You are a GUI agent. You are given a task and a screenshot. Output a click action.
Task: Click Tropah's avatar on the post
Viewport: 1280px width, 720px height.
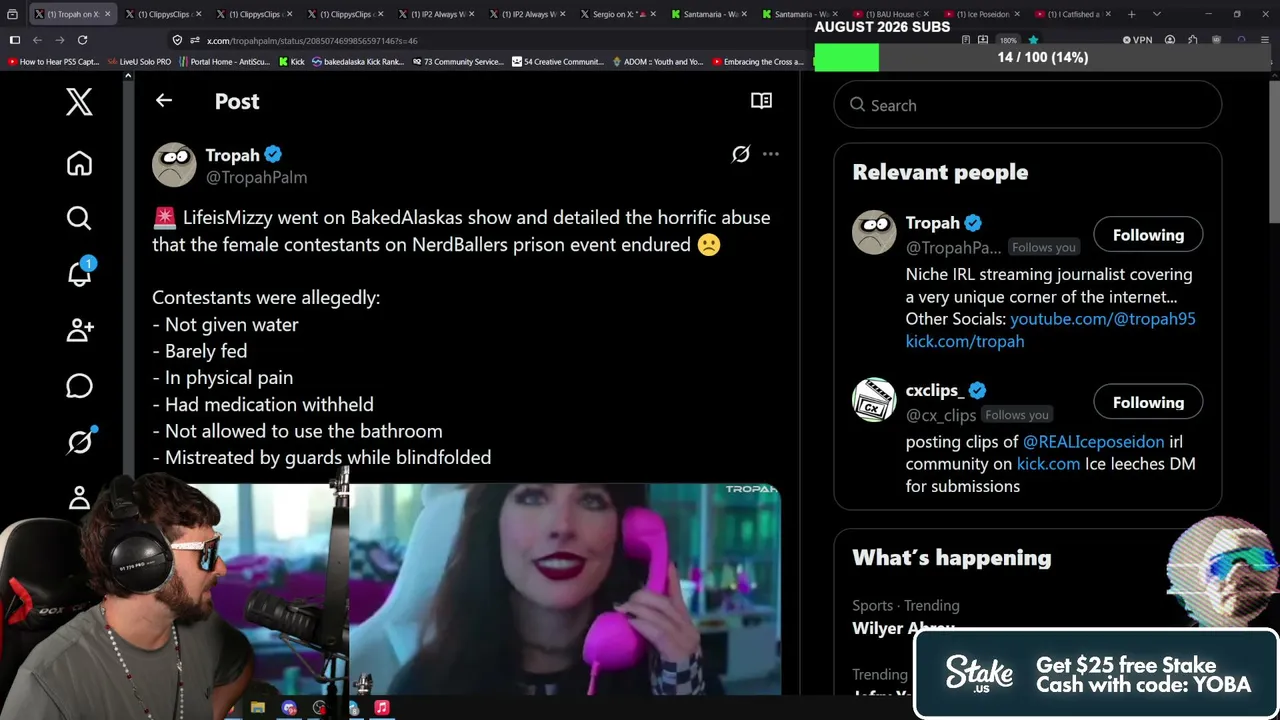174,165
